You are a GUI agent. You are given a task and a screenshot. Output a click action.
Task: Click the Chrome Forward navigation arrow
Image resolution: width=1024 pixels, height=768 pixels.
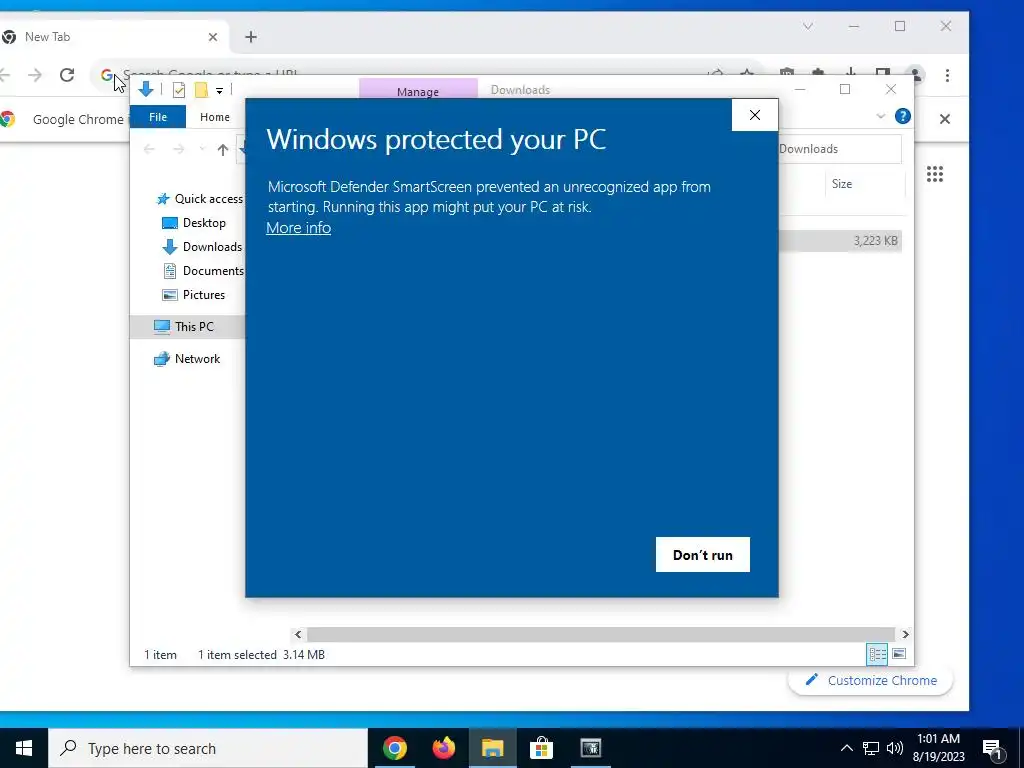pos(35,75)
